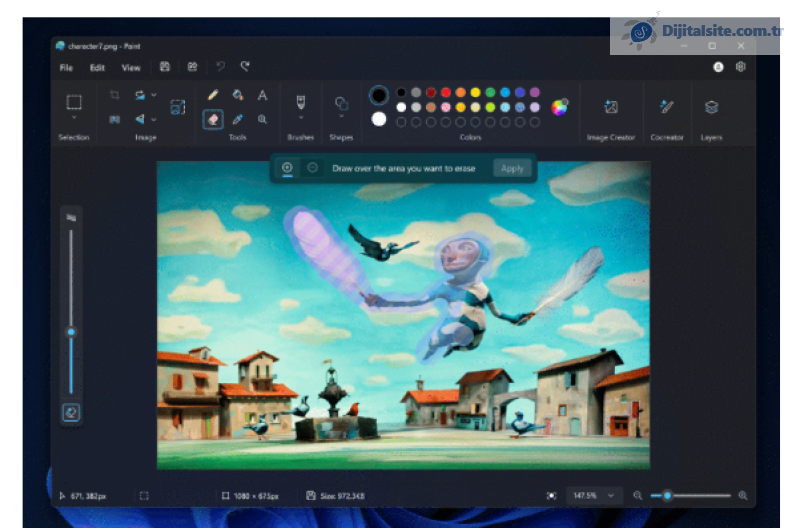Screen dimensions: 800x532
Task: Toggle the button below eraser size slider
Action: click(71, 412)
